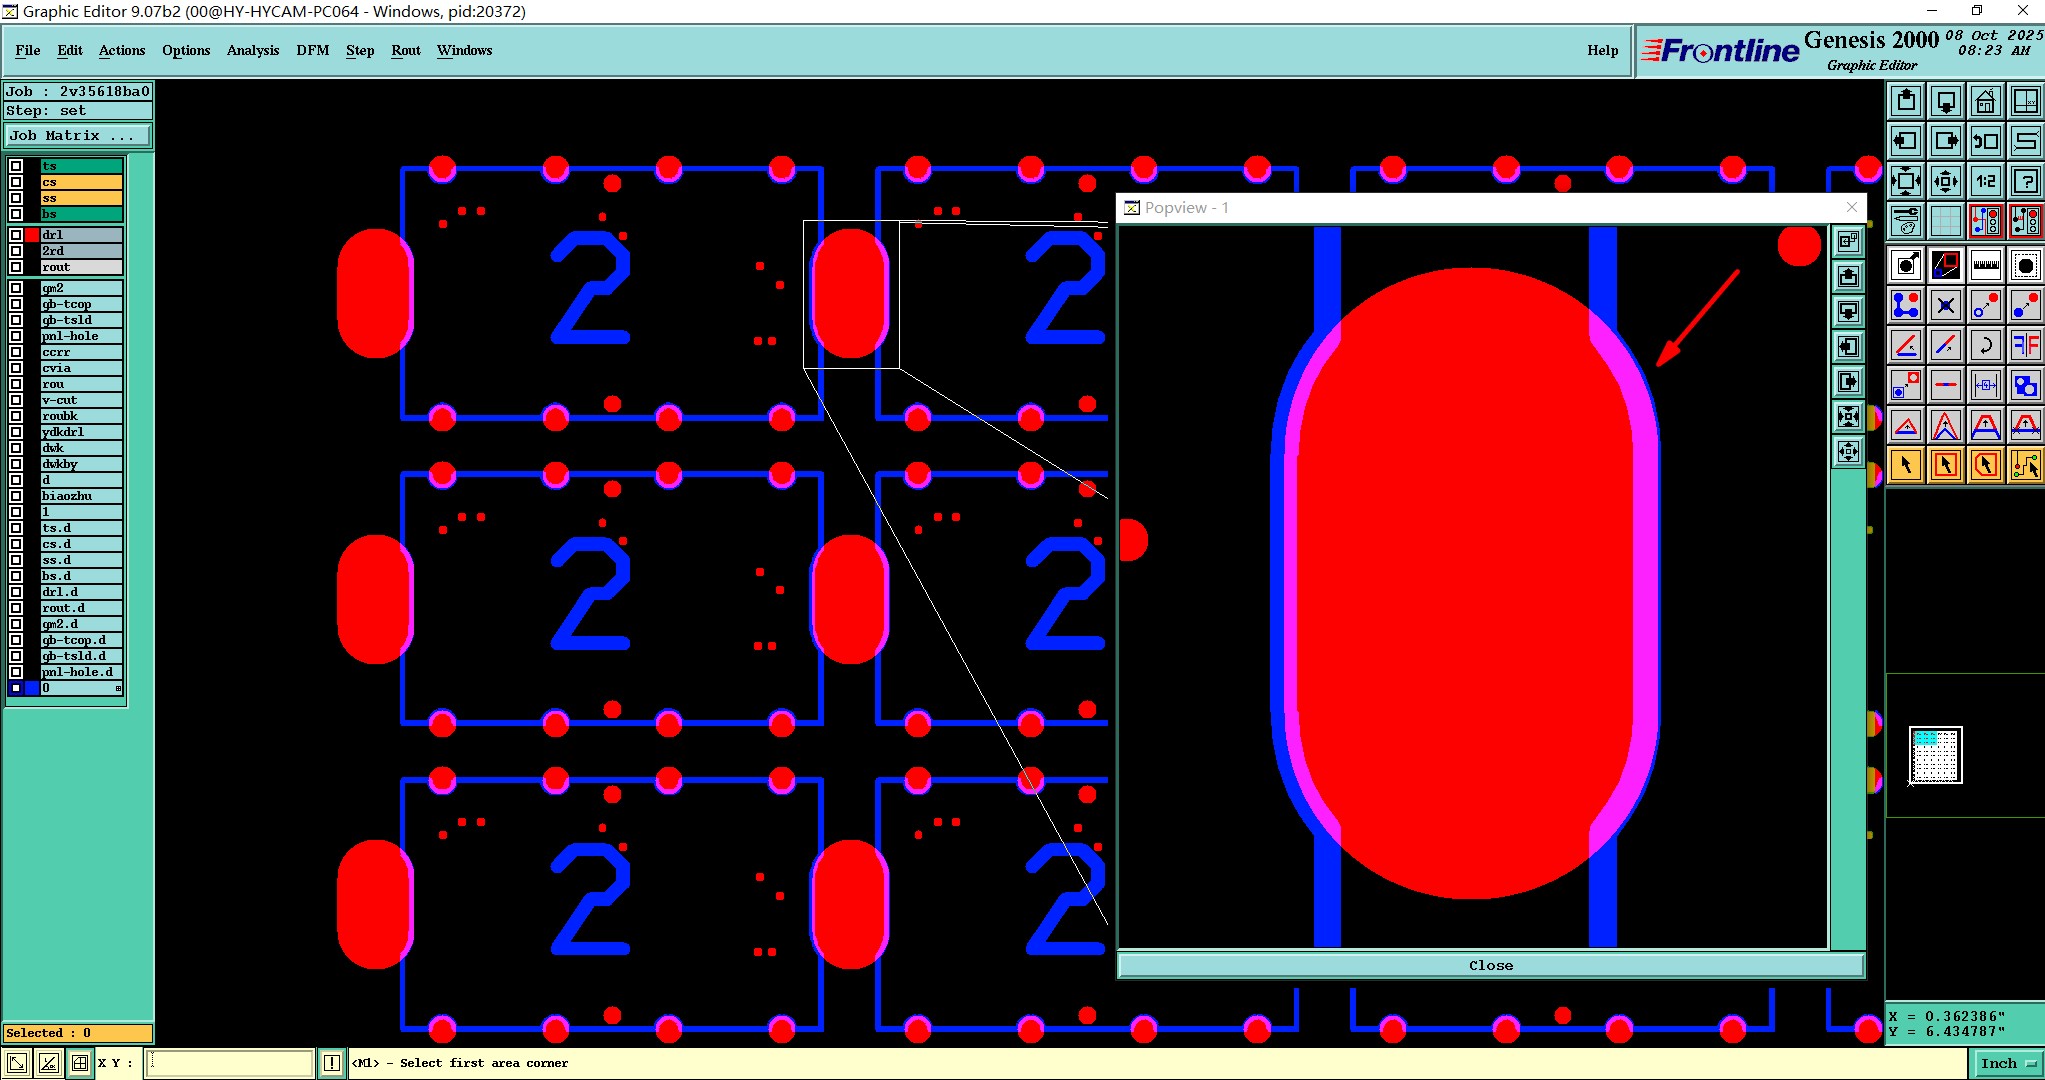The height and width of the screenshot is (1080, 2045).
Task: Click the 1:2 zoom icon
Action: pos(1985,181)
